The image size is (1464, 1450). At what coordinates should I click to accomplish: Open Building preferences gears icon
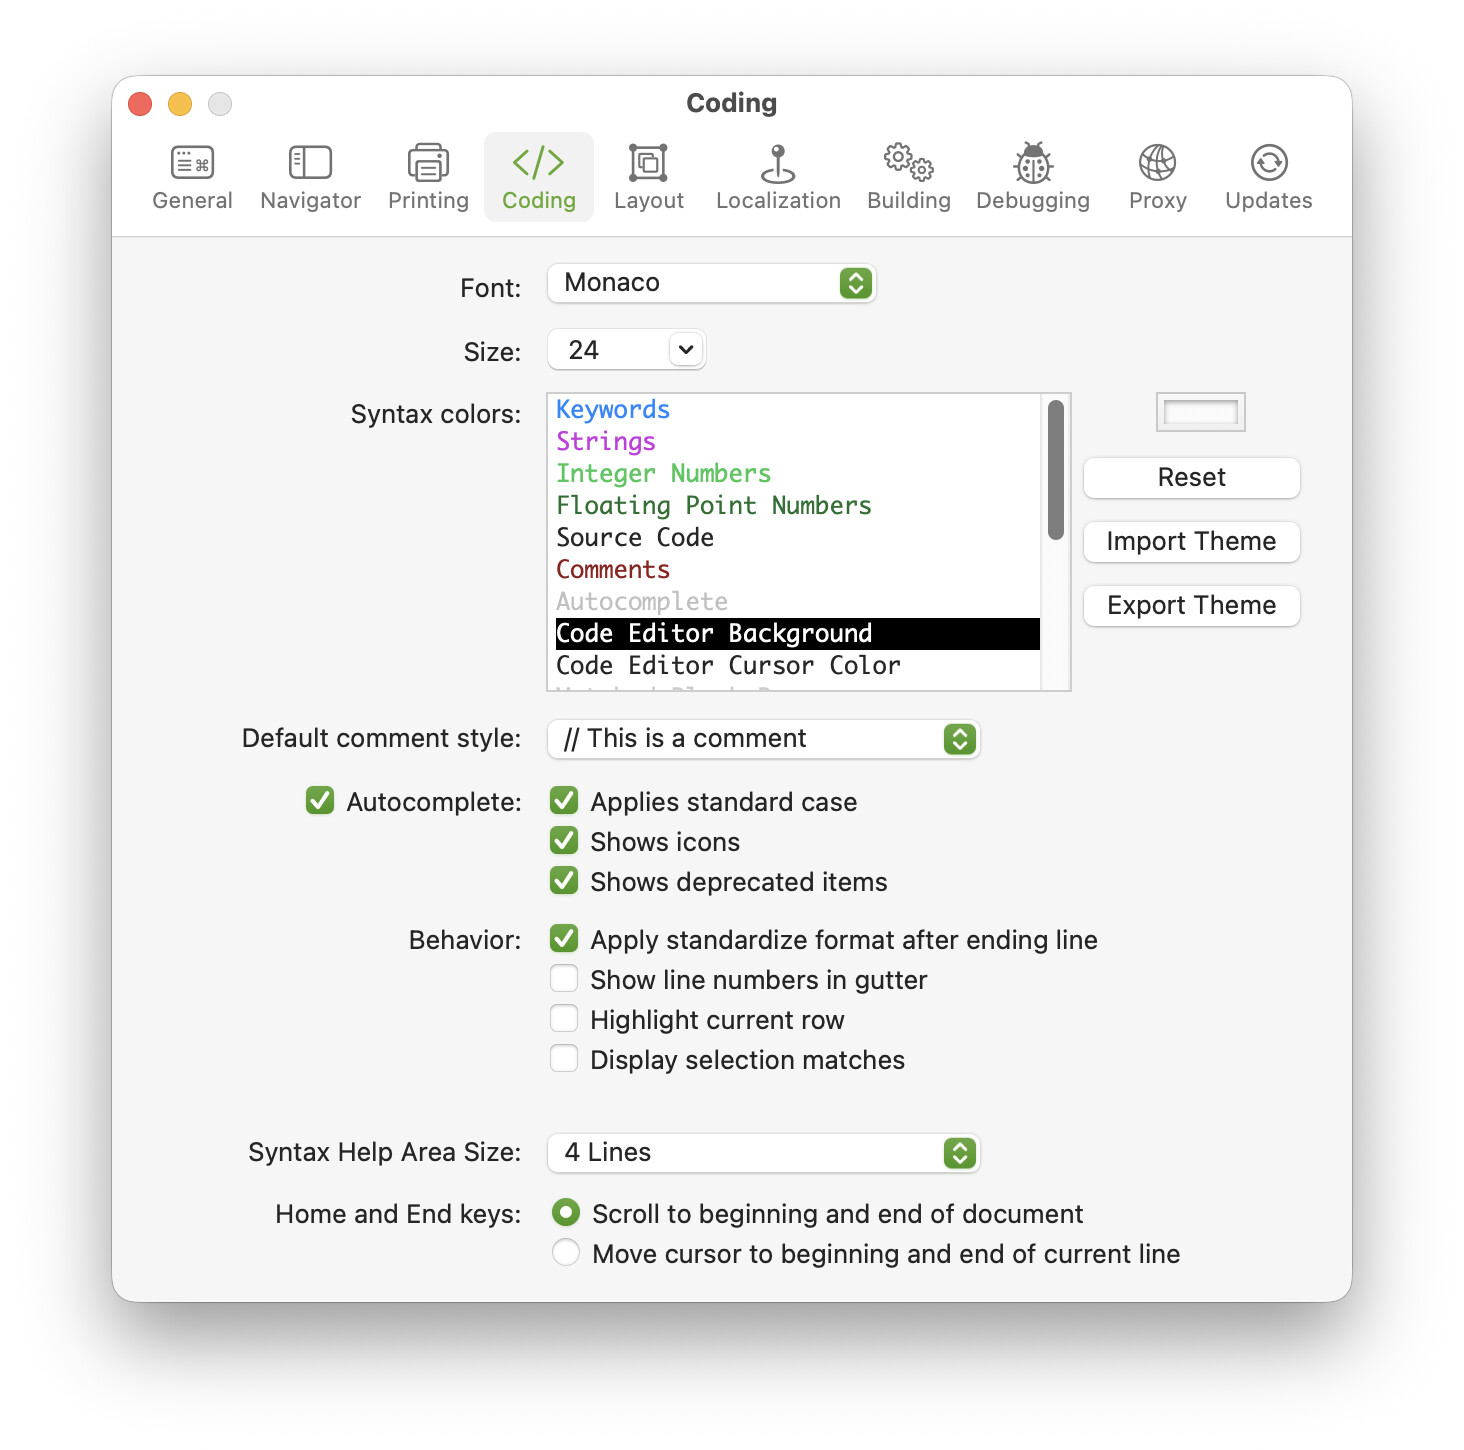pyautogui.click(x=908, y=163)
